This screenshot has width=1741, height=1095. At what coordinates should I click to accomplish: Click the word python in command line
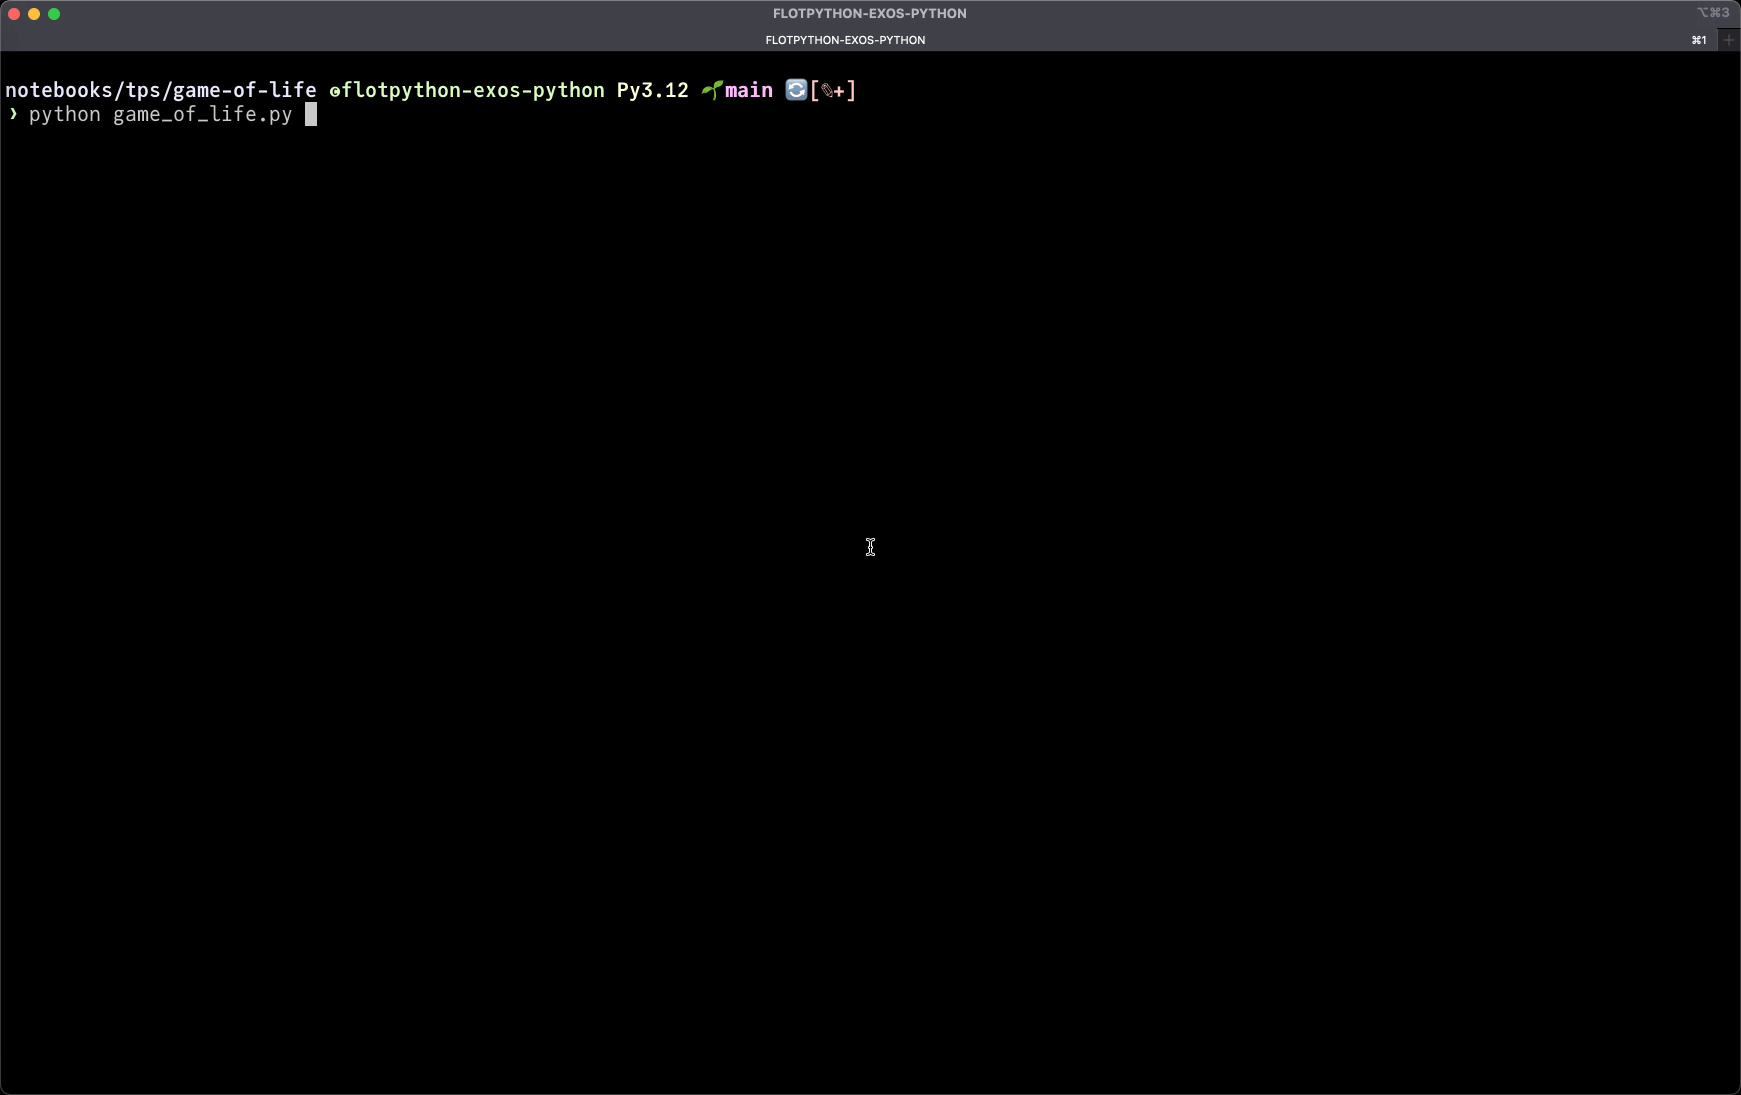(x=65, y=115)
